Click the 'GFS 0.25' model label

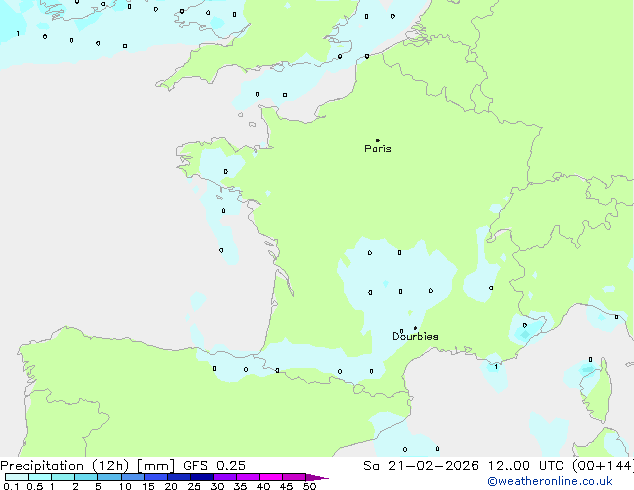coord(214,466)
